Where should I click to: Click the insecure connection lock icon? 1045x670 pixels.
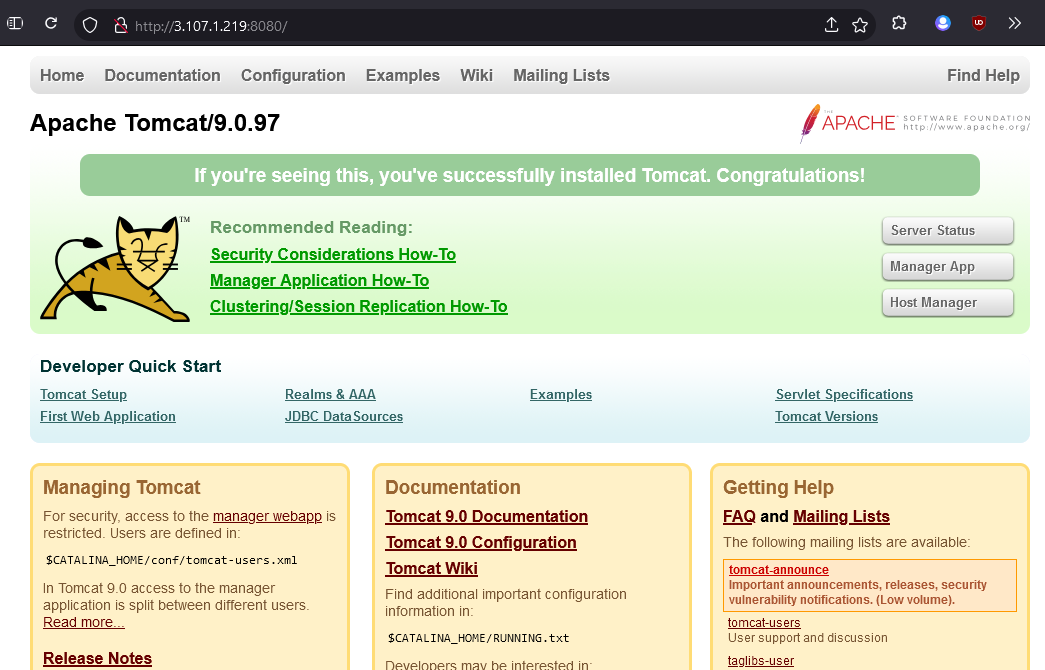[121, 25]
